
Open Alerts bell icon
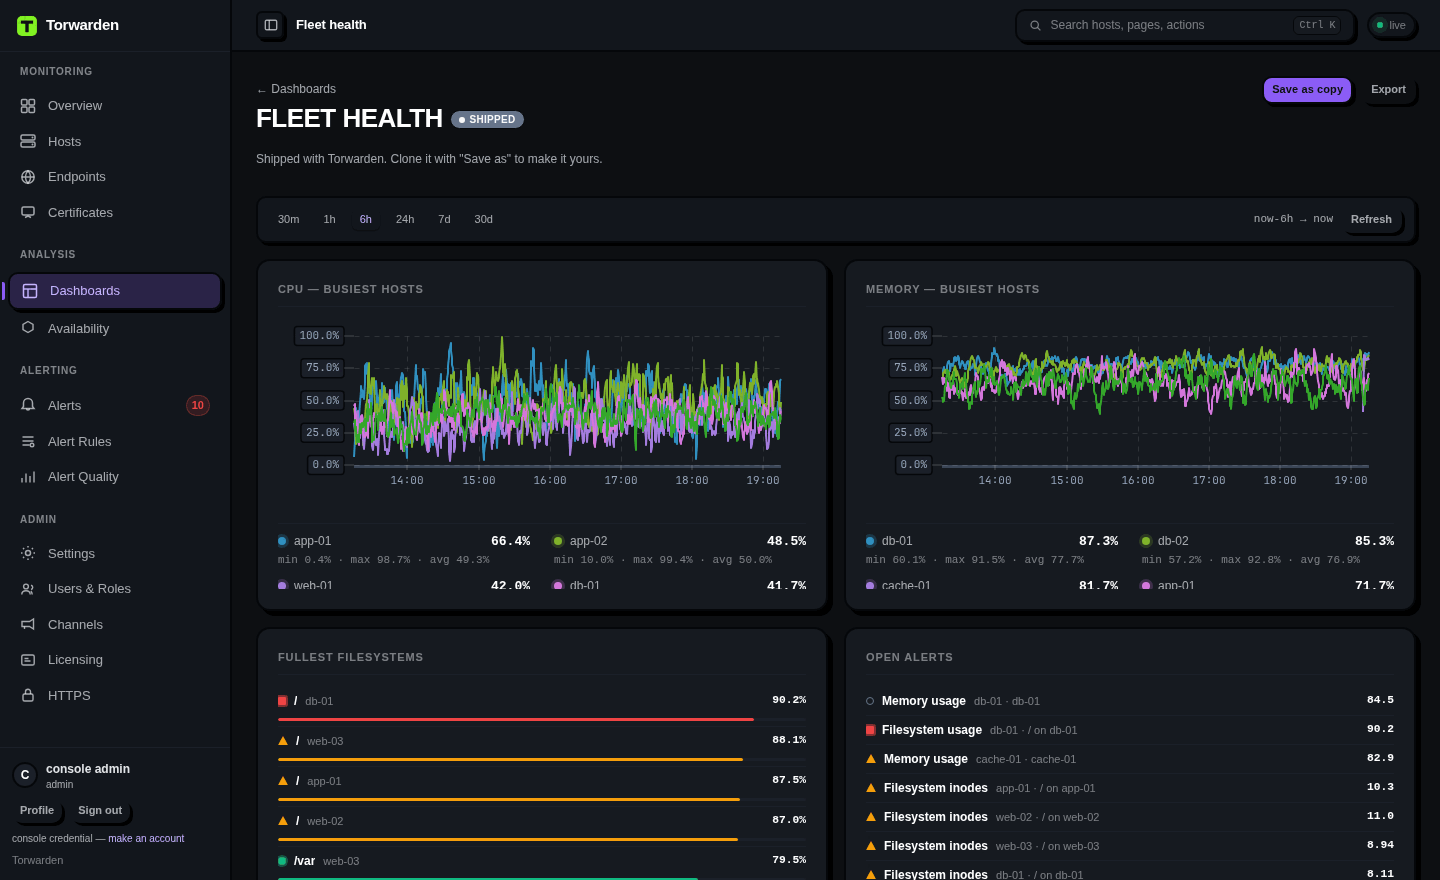tap(28, 405)
